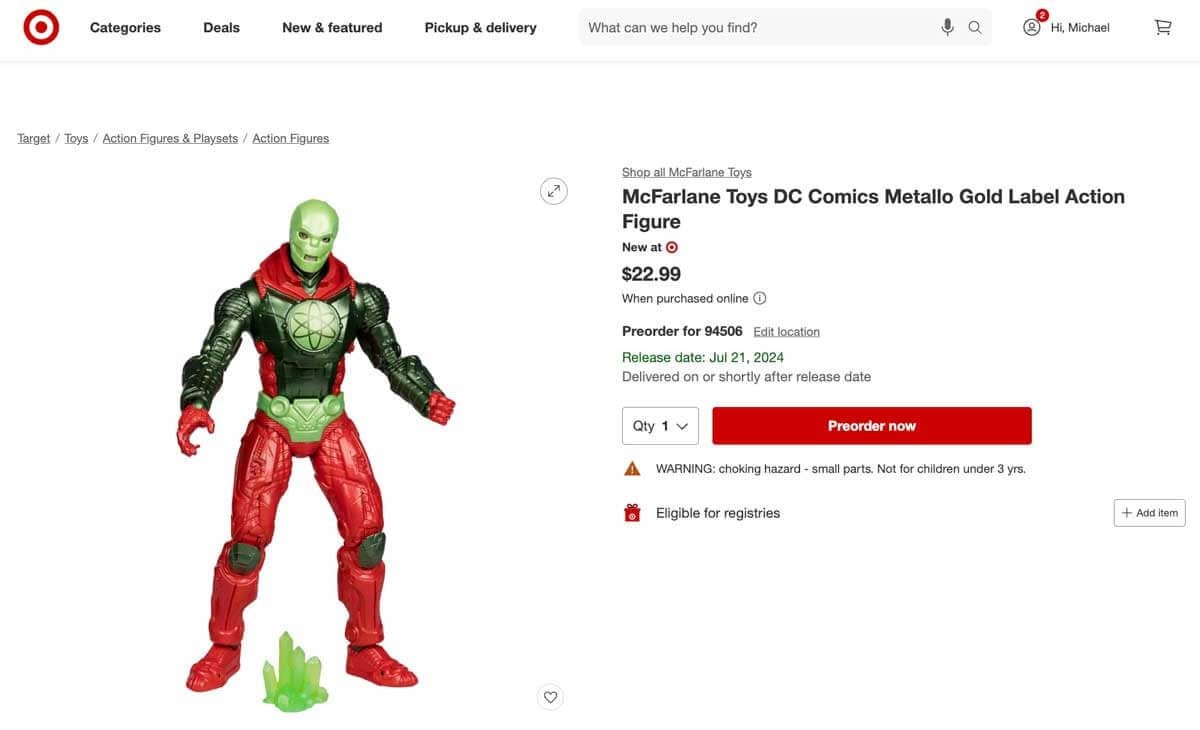Click the registry gift box icon
The image size is (1200, 730).
pyautogui.click(x=631, y=512)
